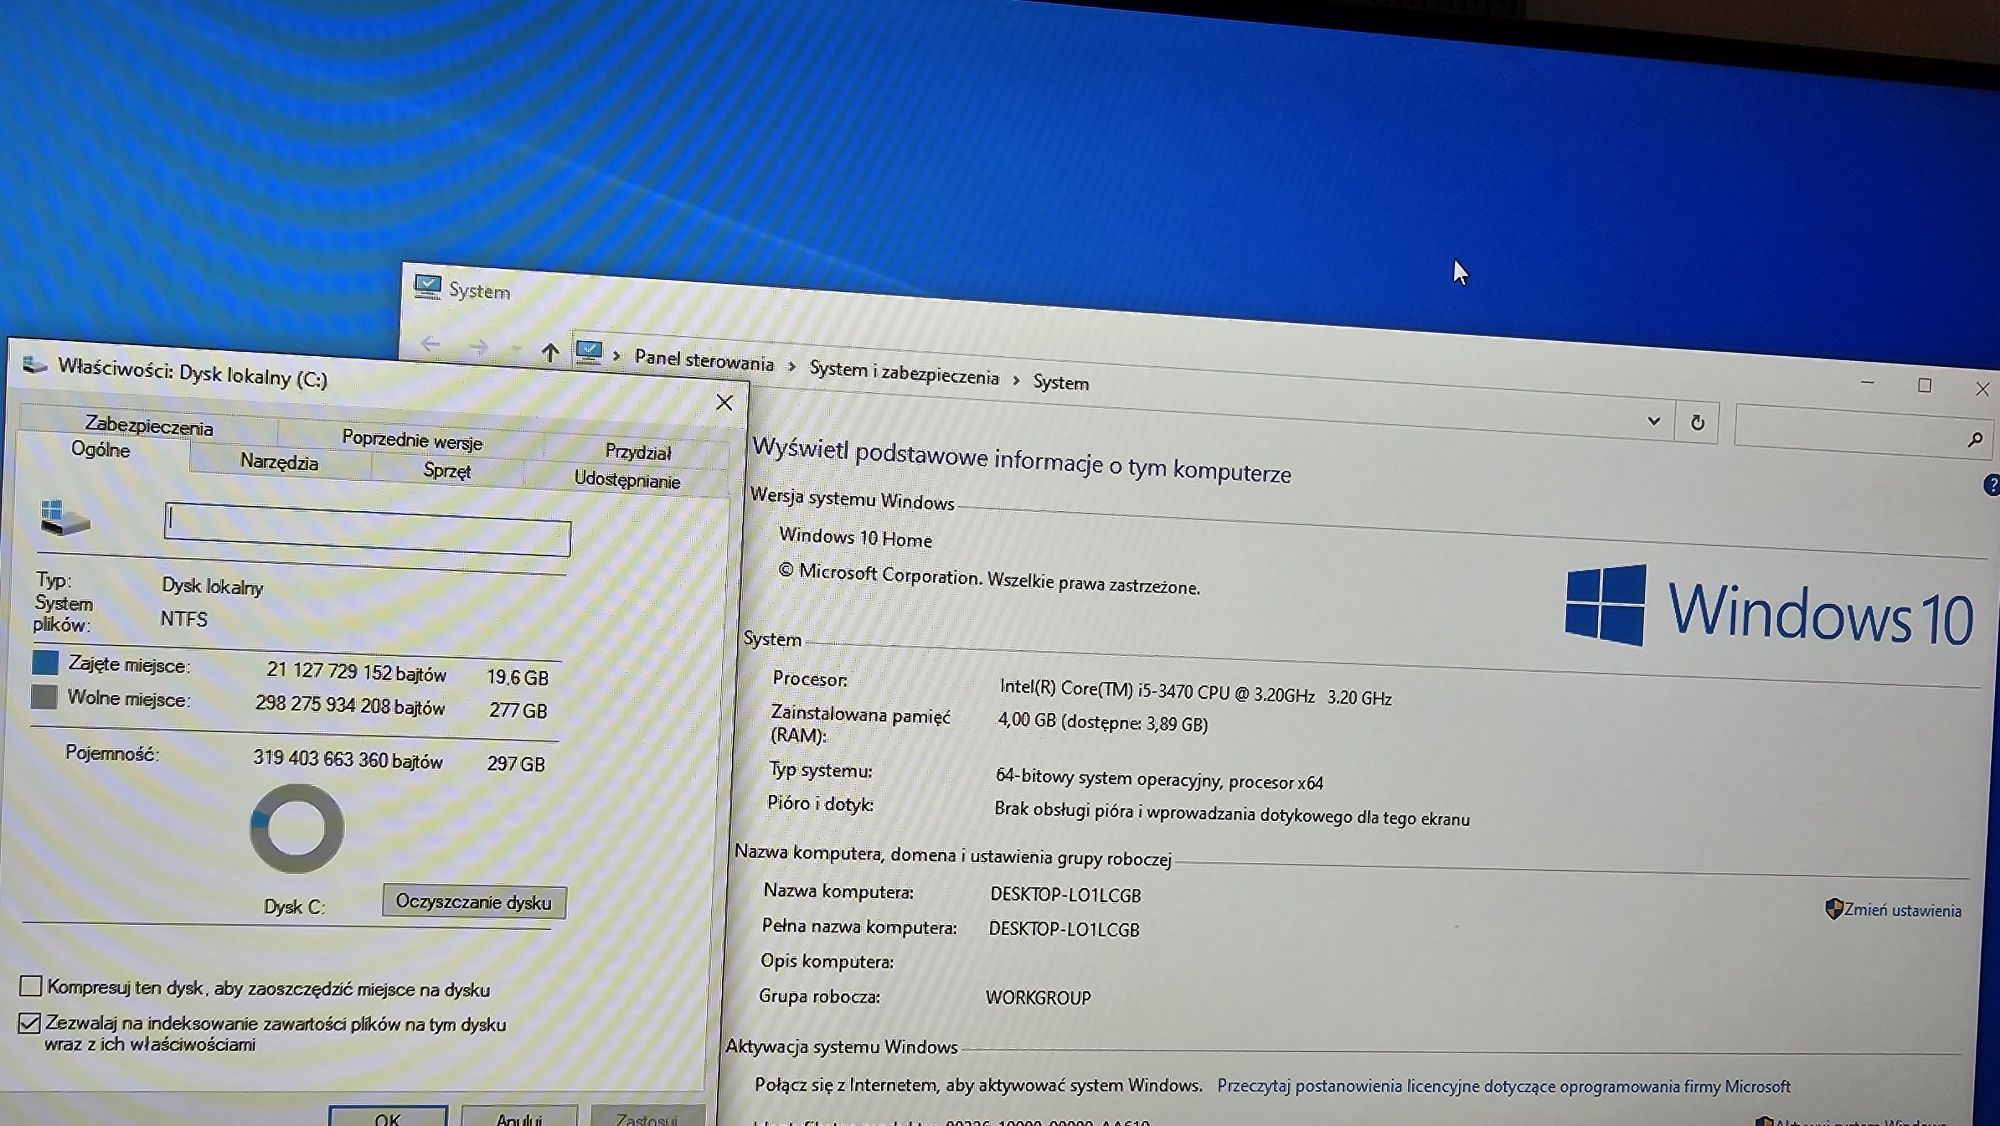Image resolution: width=2000 pixels, height=1126 pixels.
Task: Uncheck Zezwalaj na indeksowanie checkbox
Action: point(30,1023)
